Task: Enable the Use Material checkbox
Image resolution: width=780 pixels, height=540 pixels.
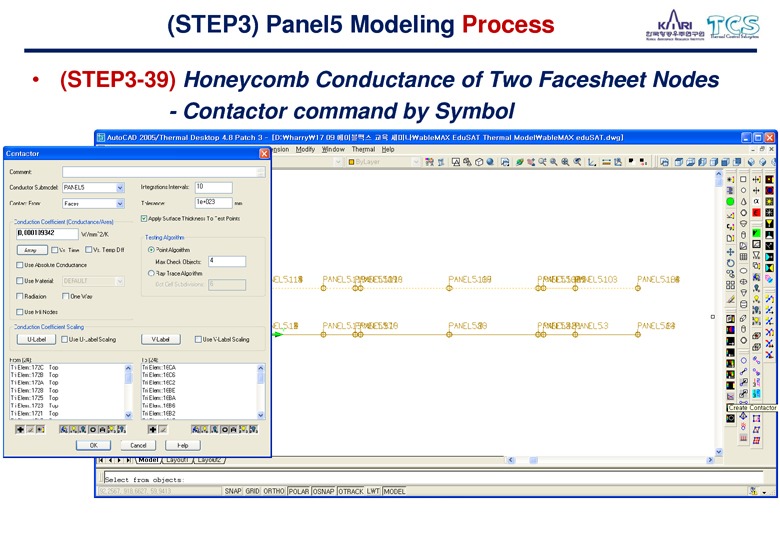Action: tap(20, 281)
